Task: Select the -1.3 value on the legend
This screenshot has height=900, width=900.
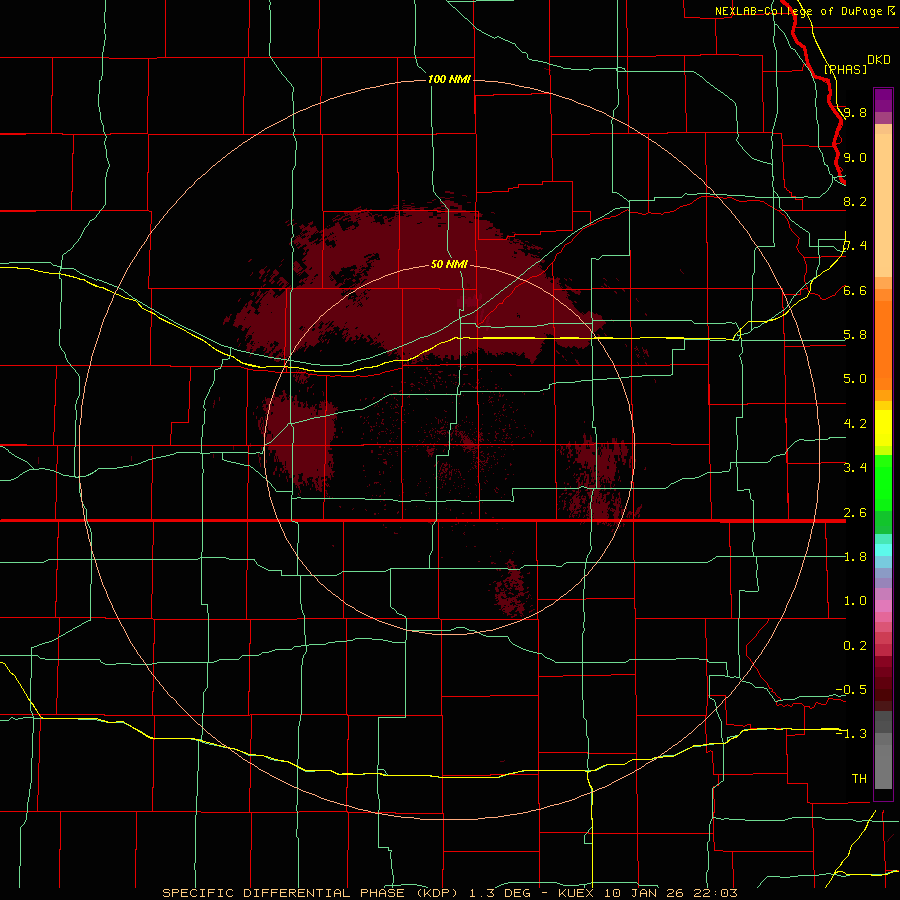Action: pyautogui.click(x=851, y=734)
